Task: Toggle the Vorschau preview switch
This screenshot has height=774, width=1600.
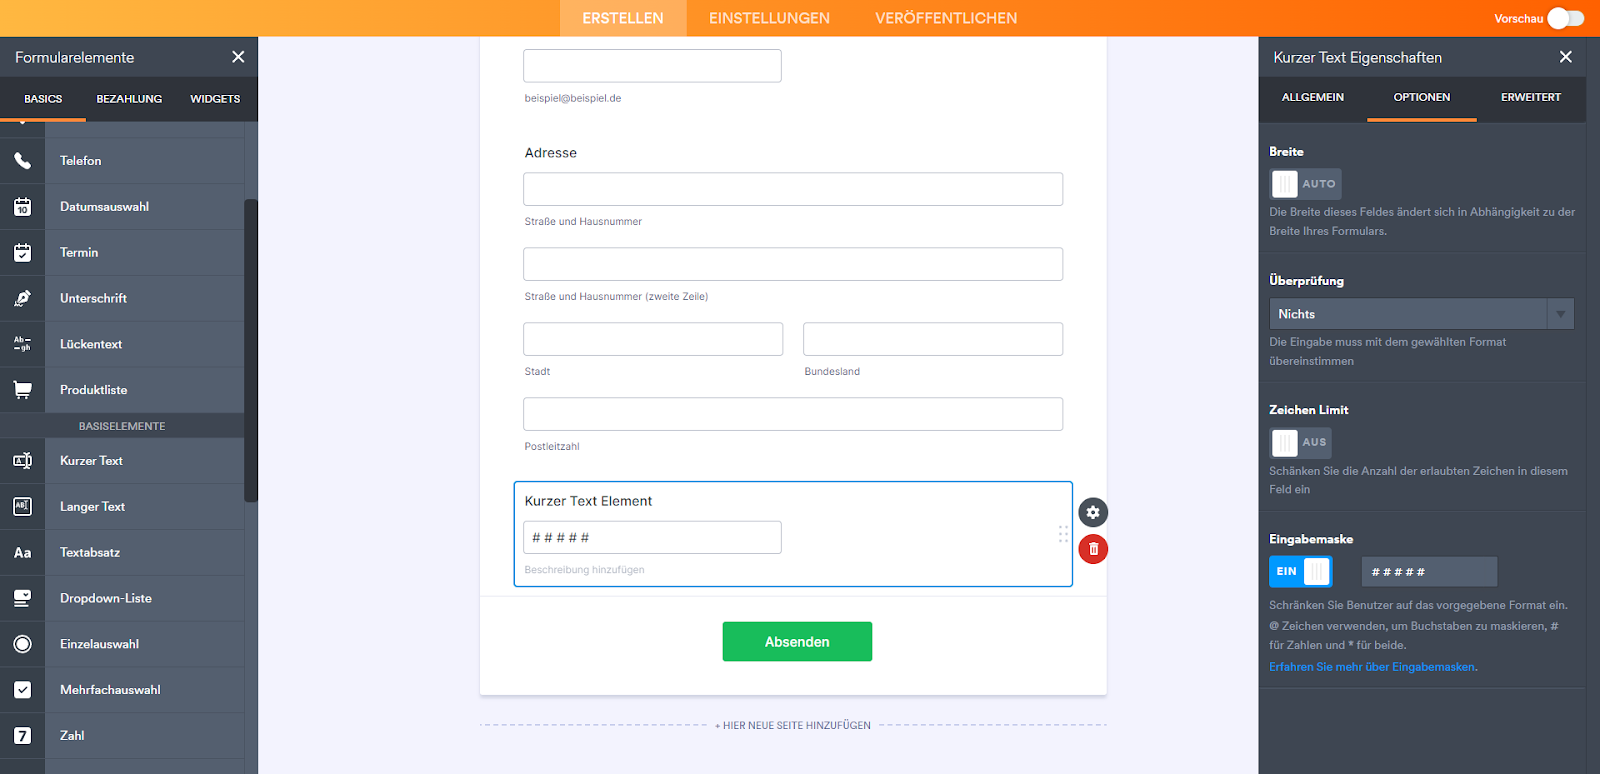Action: point(1565,18)
